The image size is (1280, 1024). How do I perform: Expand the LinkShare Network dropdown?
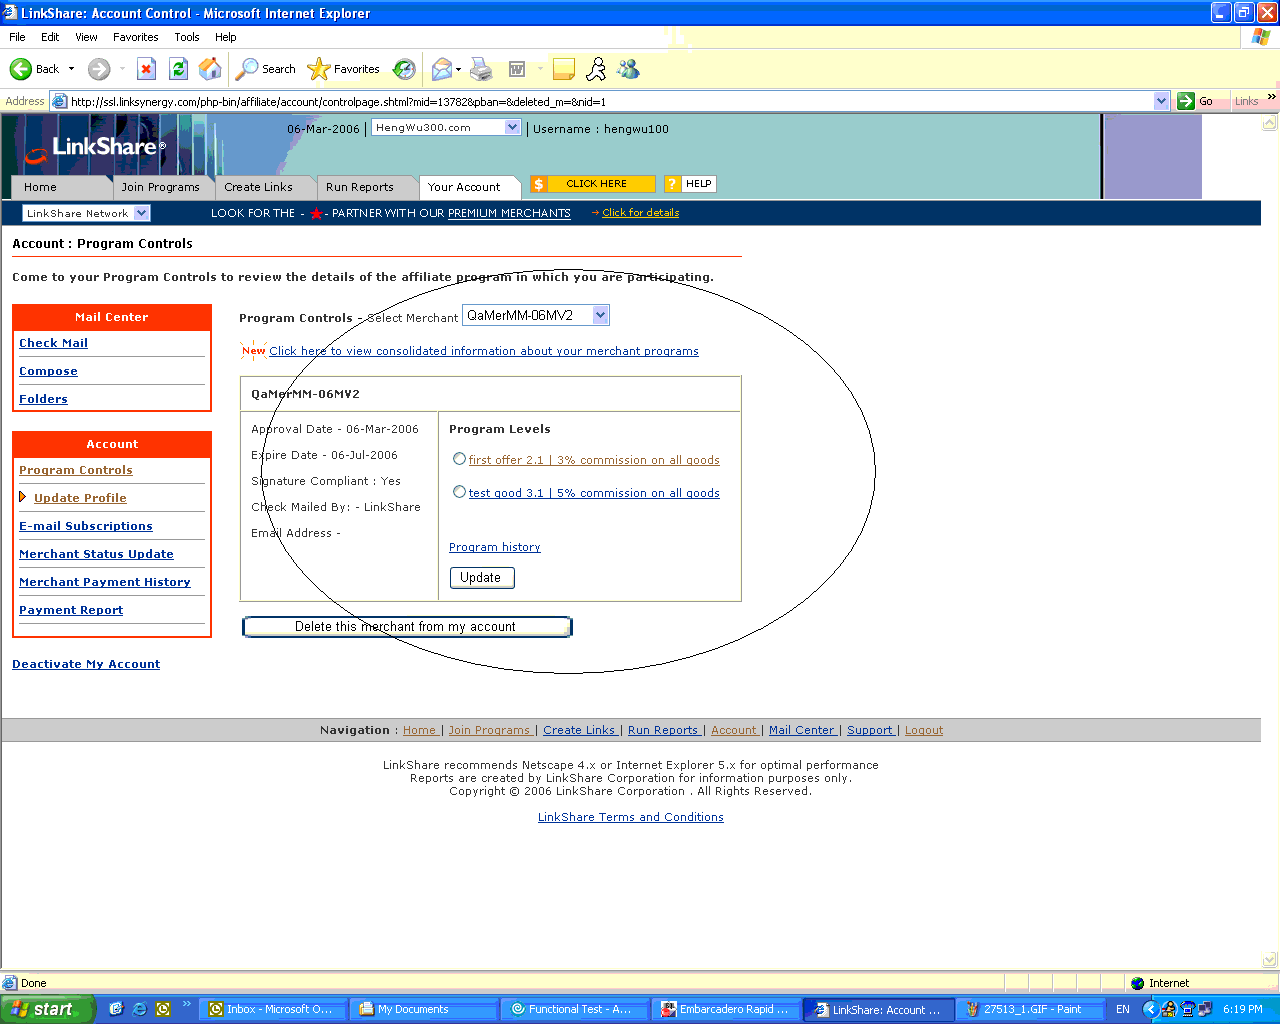pos(141,213)
